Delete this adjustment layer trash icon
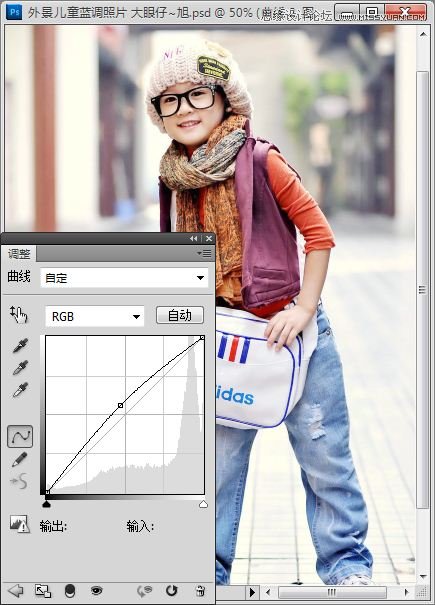The width and height of the screenshot is (435, 605). point(200,591)
